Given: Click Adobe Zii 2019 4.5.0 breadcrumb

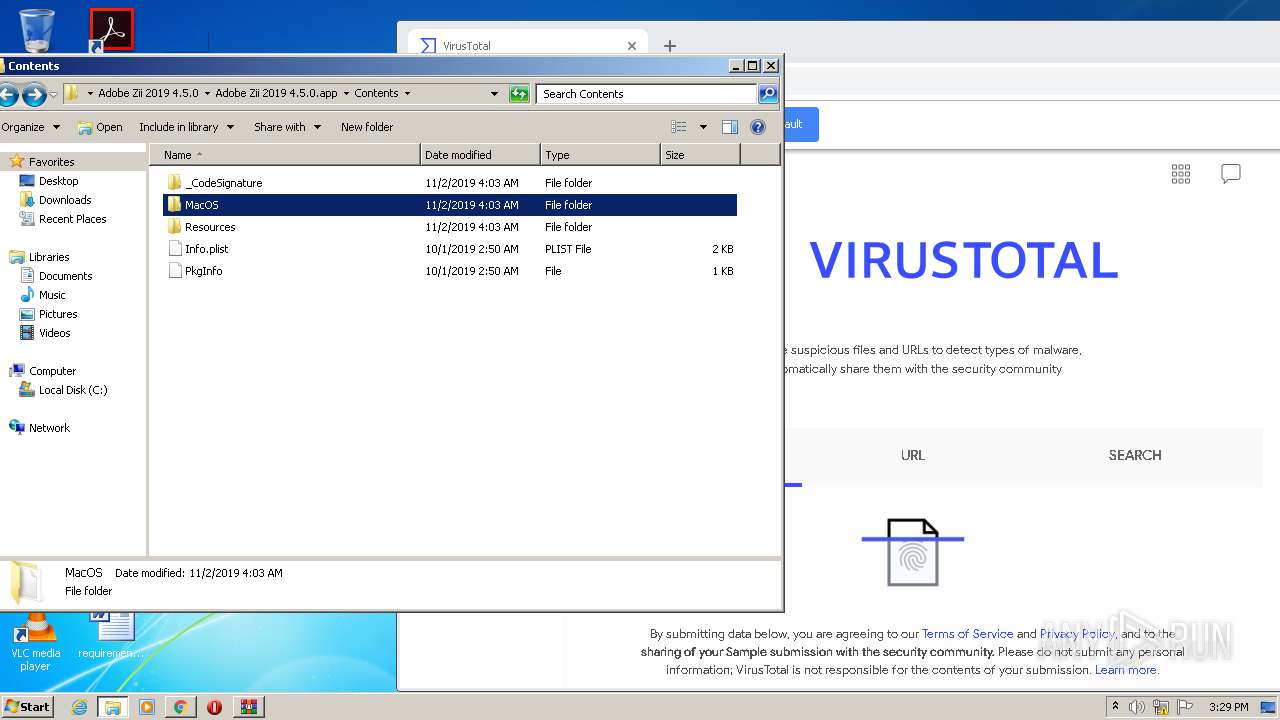Looking at the screenshot, I should 148,93.
